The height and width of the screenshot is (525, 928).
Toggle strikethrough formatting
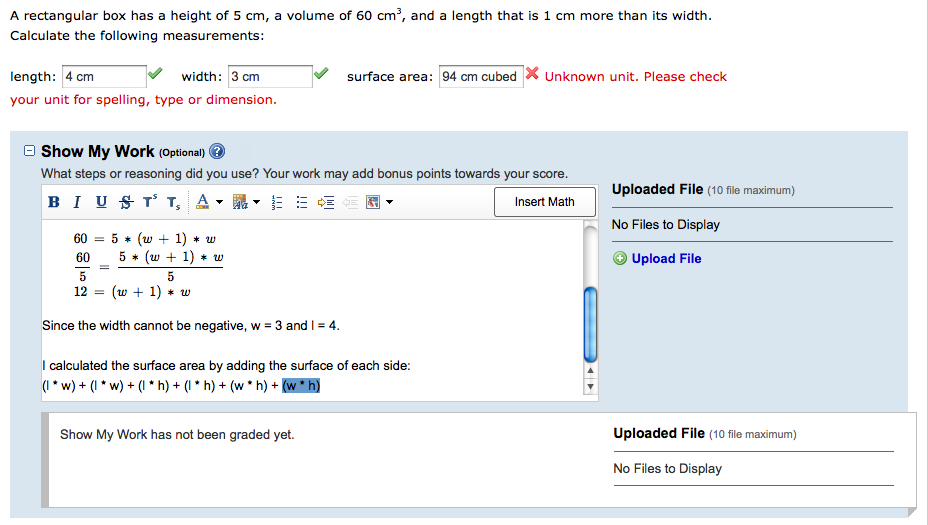125,202
